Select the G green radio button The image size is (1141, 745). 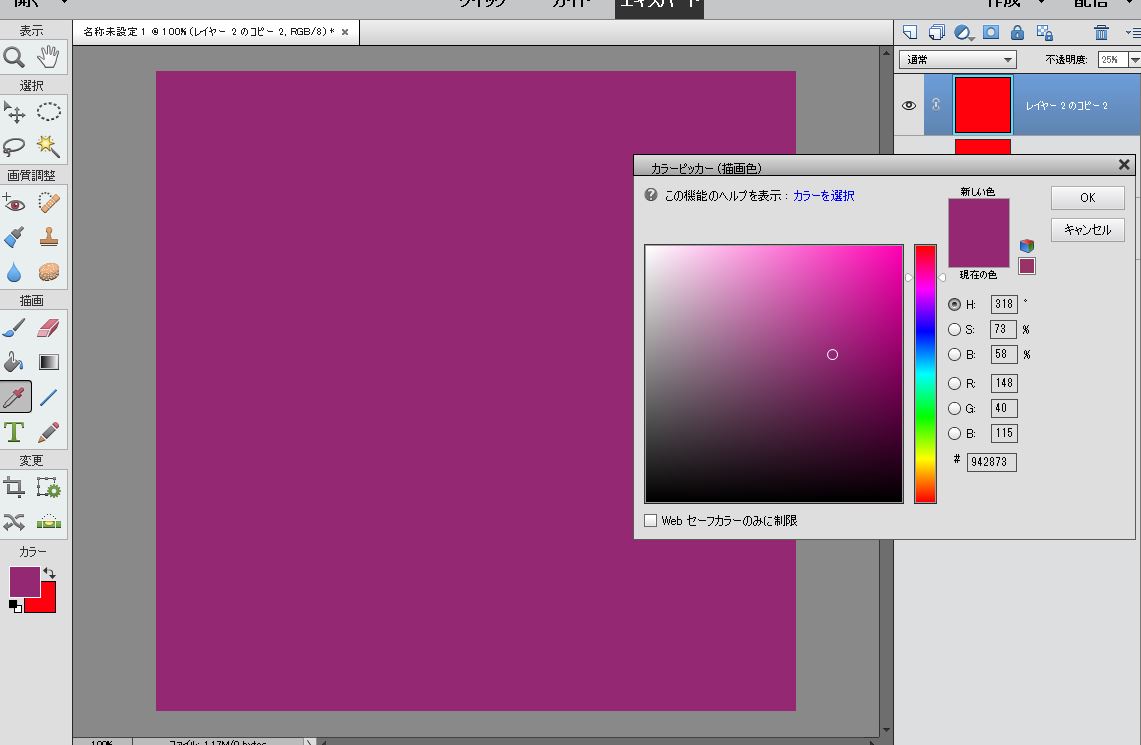pyautogui.click(x=954, y=409)
